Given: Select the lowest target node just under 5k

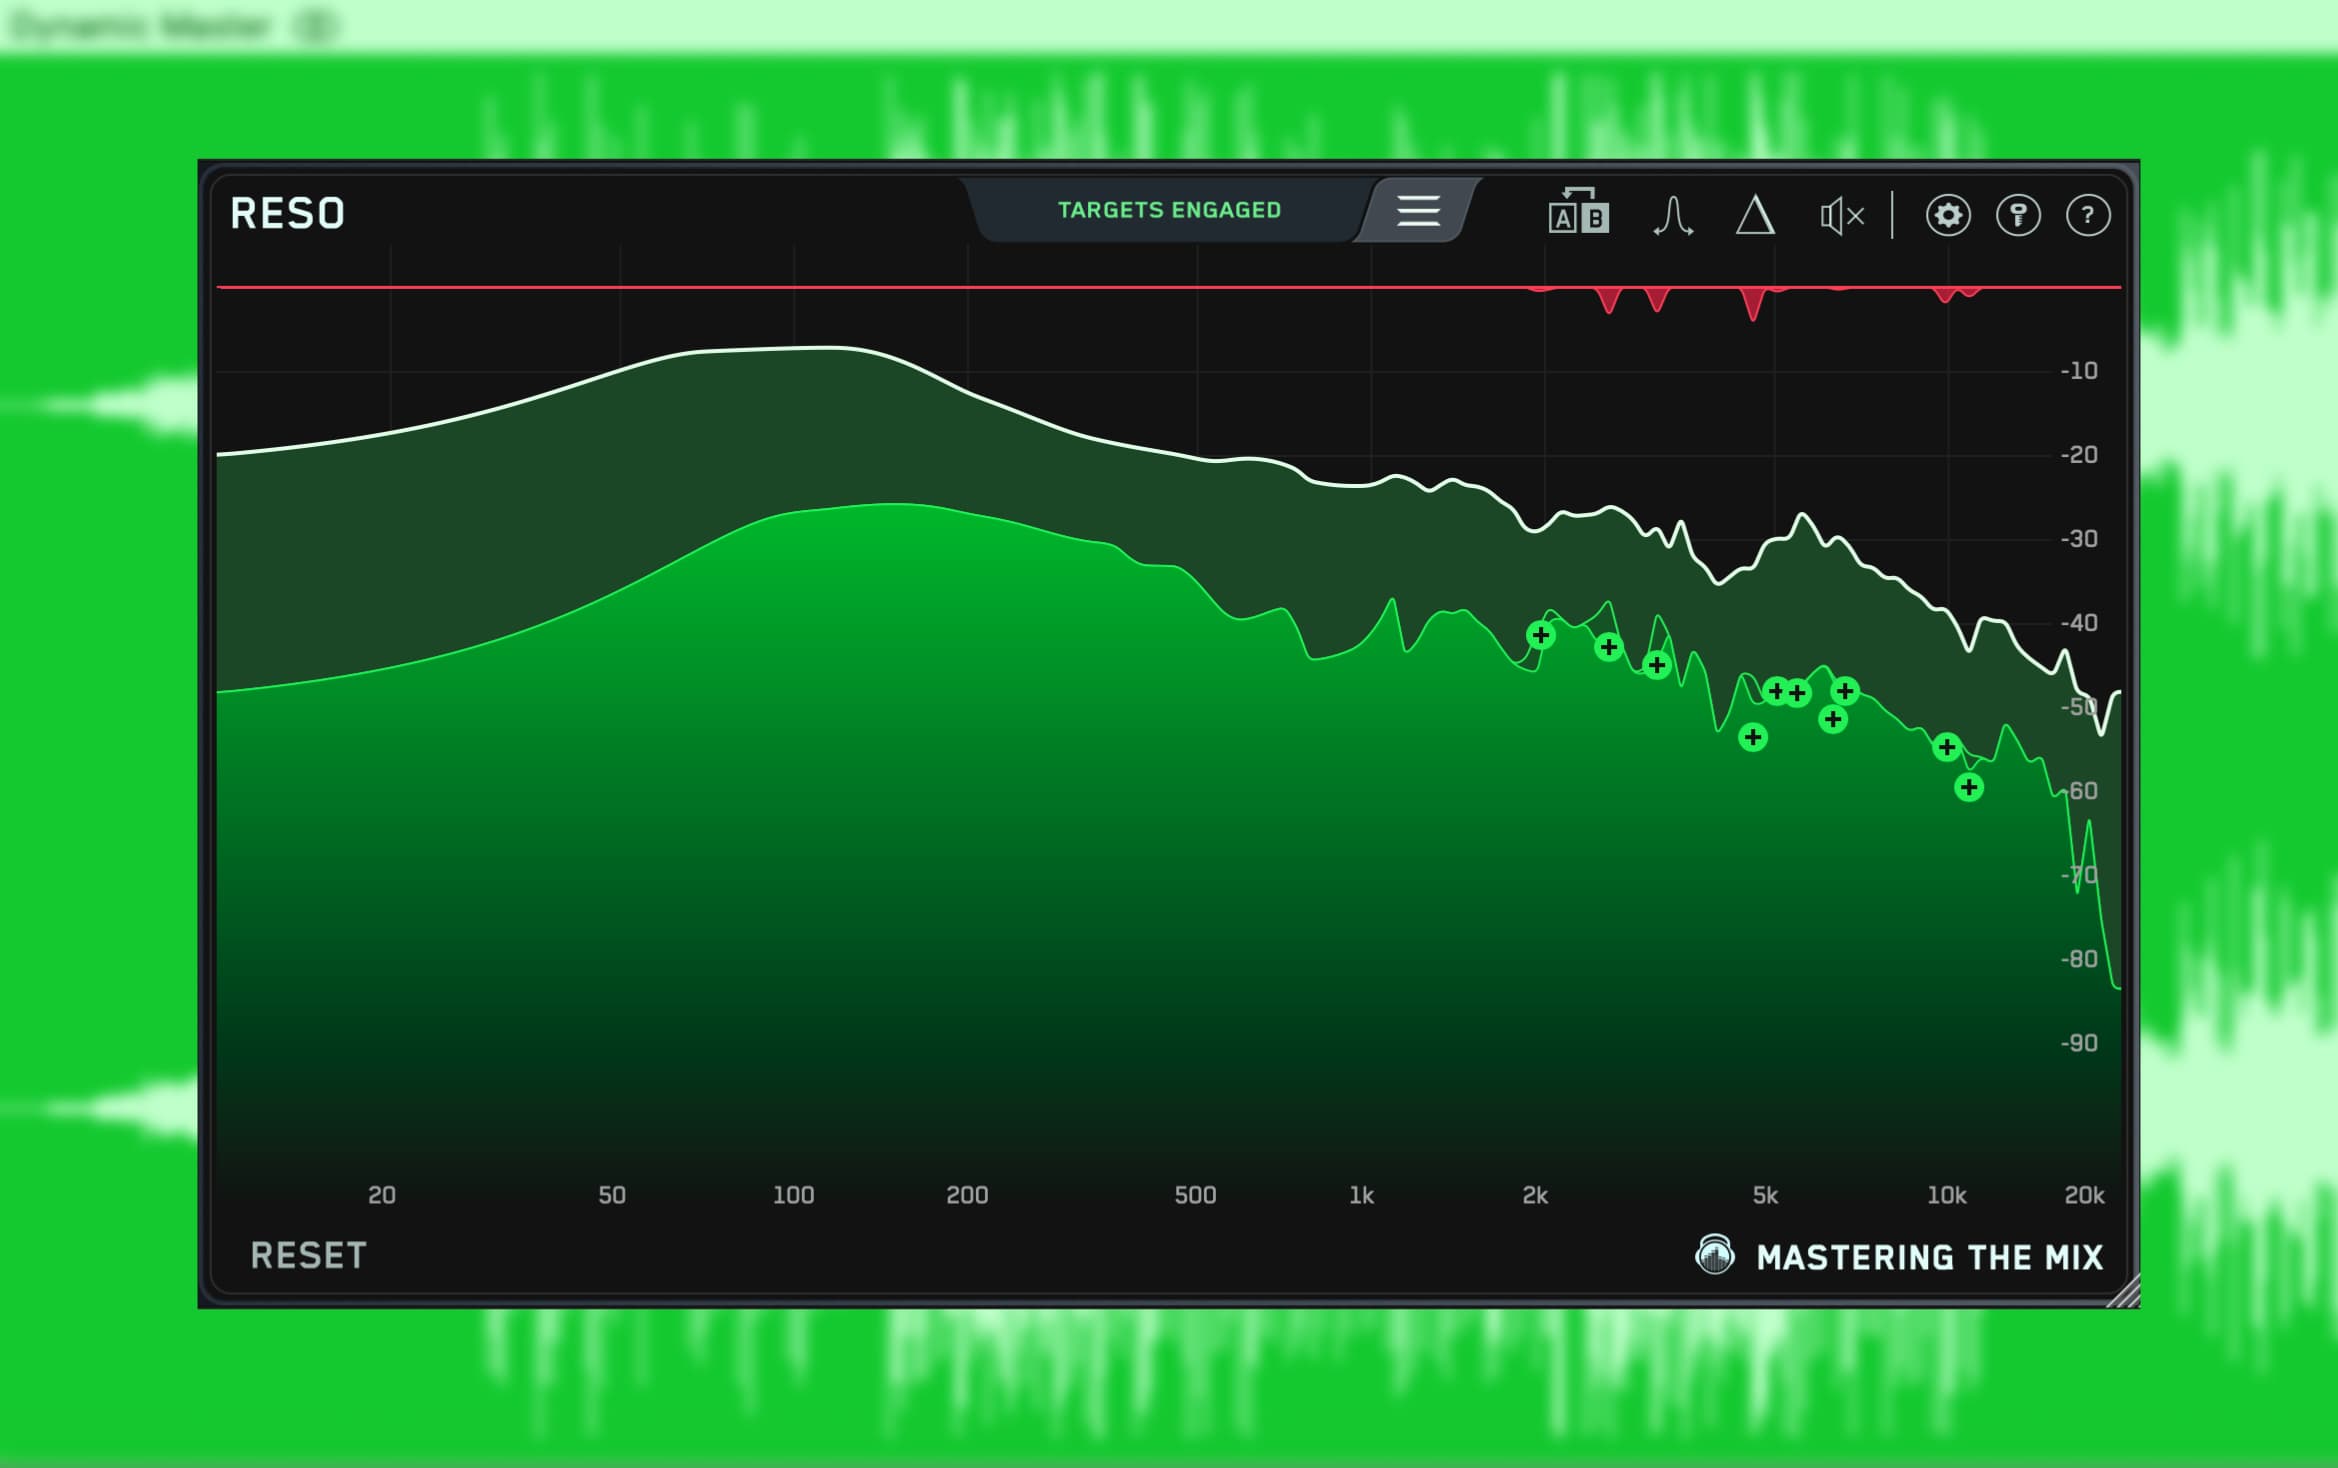Looking at the screenshot, I should (x=1753, y=738).
